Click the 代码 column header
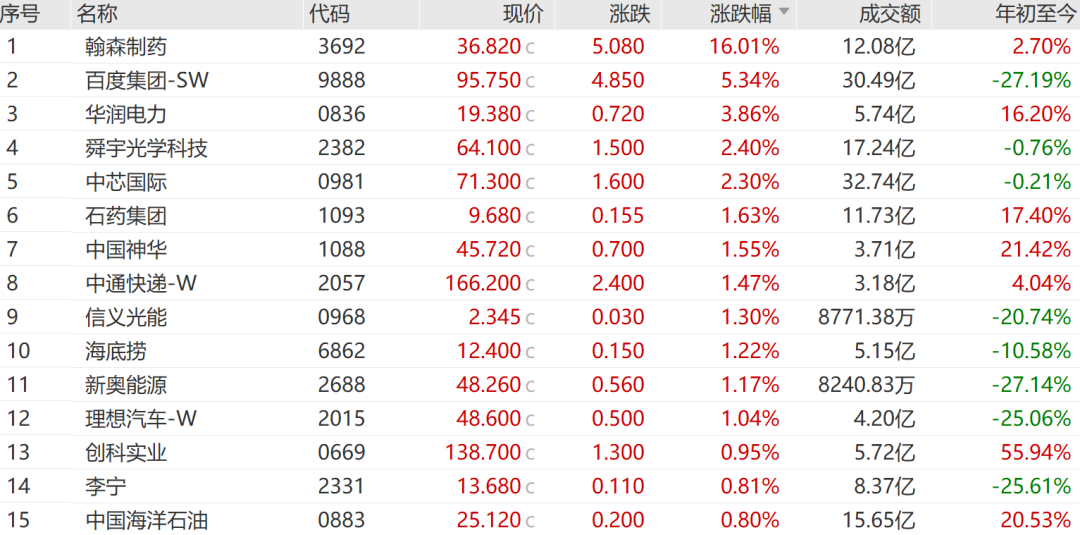Screen dimensions: 1080x535 329,13
